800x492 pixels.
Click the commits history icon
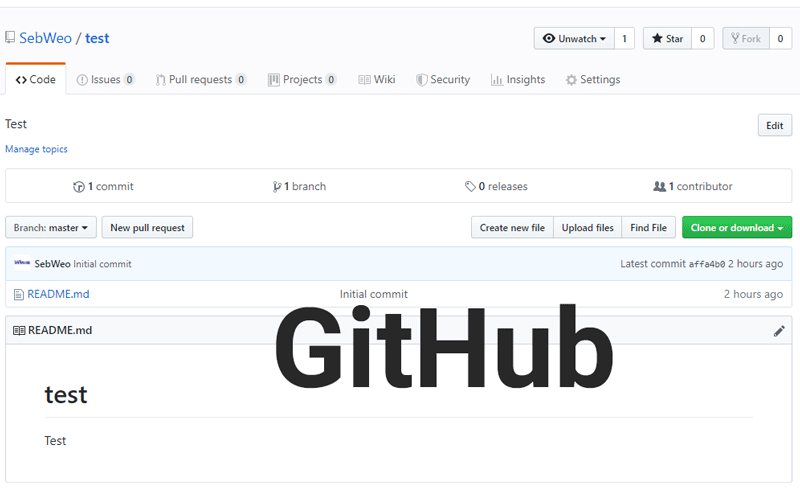[79, 187]
